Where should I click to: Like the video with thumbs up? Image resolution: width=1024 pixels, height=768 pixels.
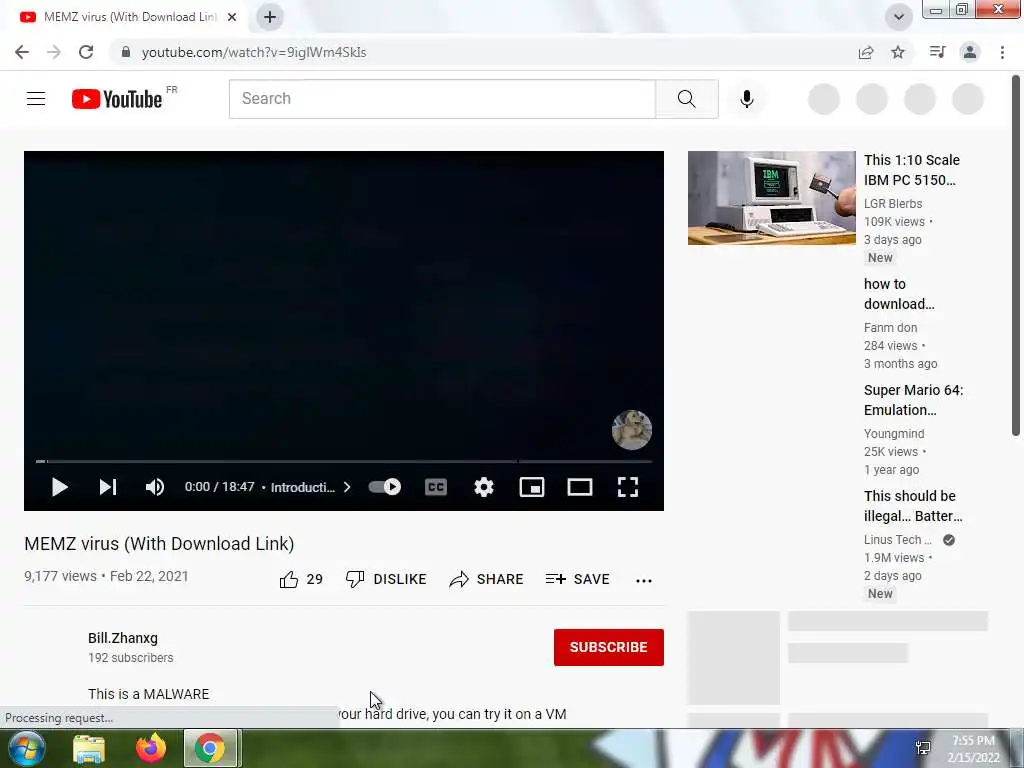[x=301, y=579]
